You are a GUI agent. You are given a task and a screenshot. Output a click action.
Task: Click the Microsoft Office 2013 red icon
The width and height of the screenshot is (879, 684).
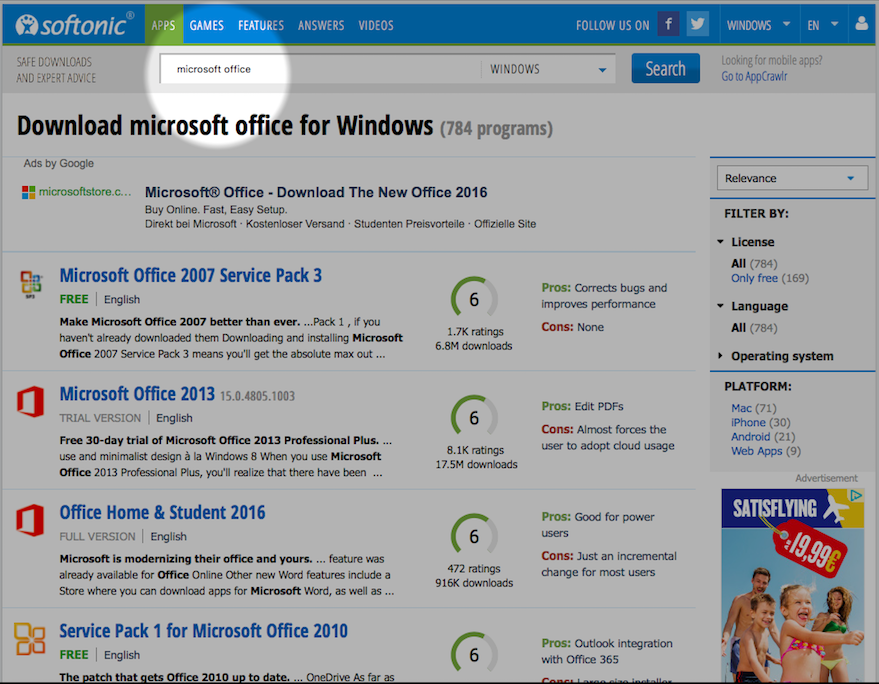click(x=30, y=401)
